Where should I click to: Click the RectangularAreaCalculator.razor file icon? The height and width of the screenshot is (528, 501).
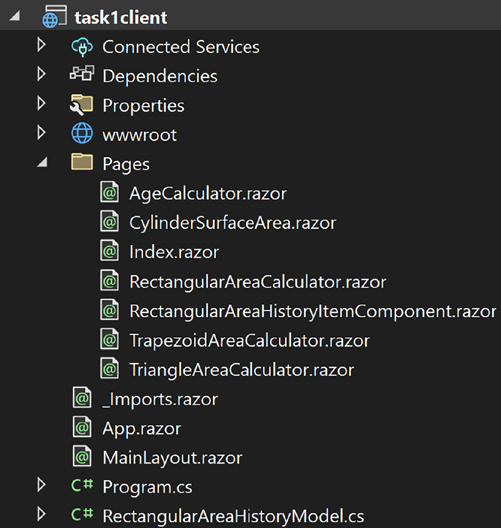click(109, 280)
